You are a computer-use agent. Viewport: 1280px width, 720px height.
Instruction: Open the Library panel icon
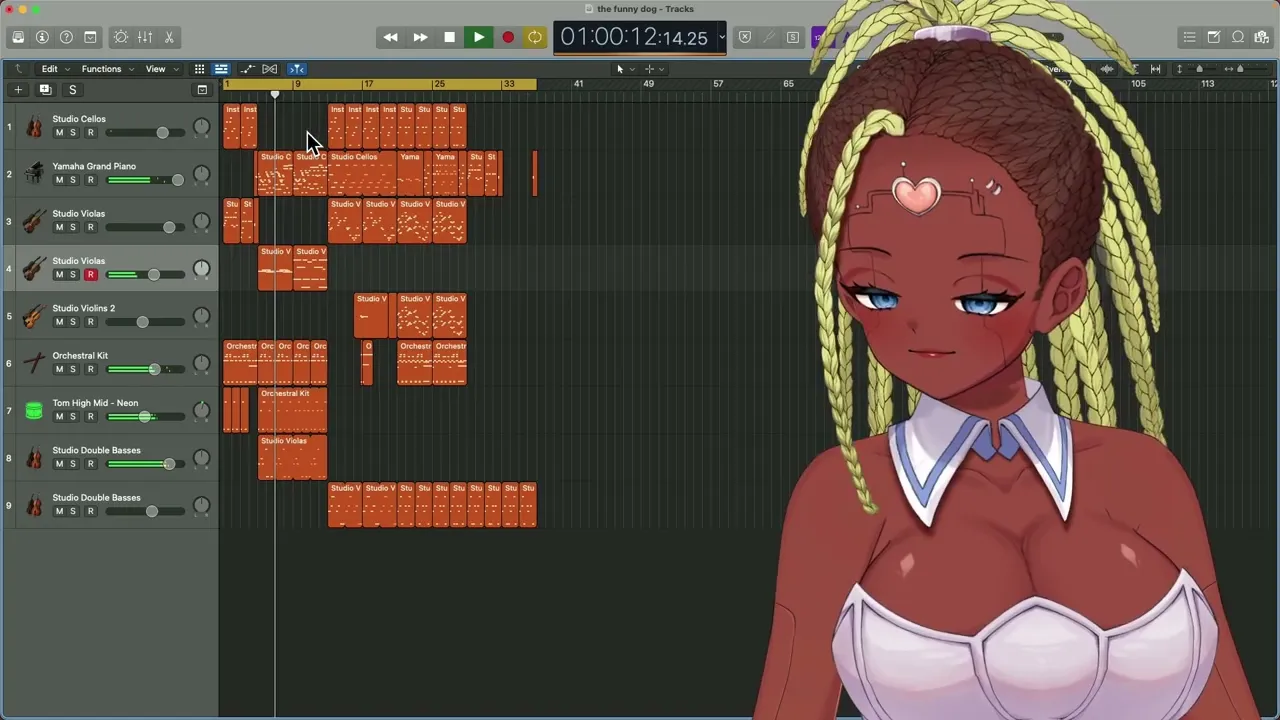pos(18,37)
